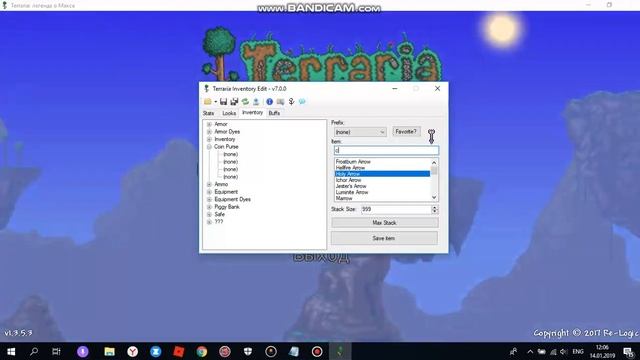Expand the Inventory tree node
Image resolution: width=640 pixels, height=360 pixels.
(209, 139)
